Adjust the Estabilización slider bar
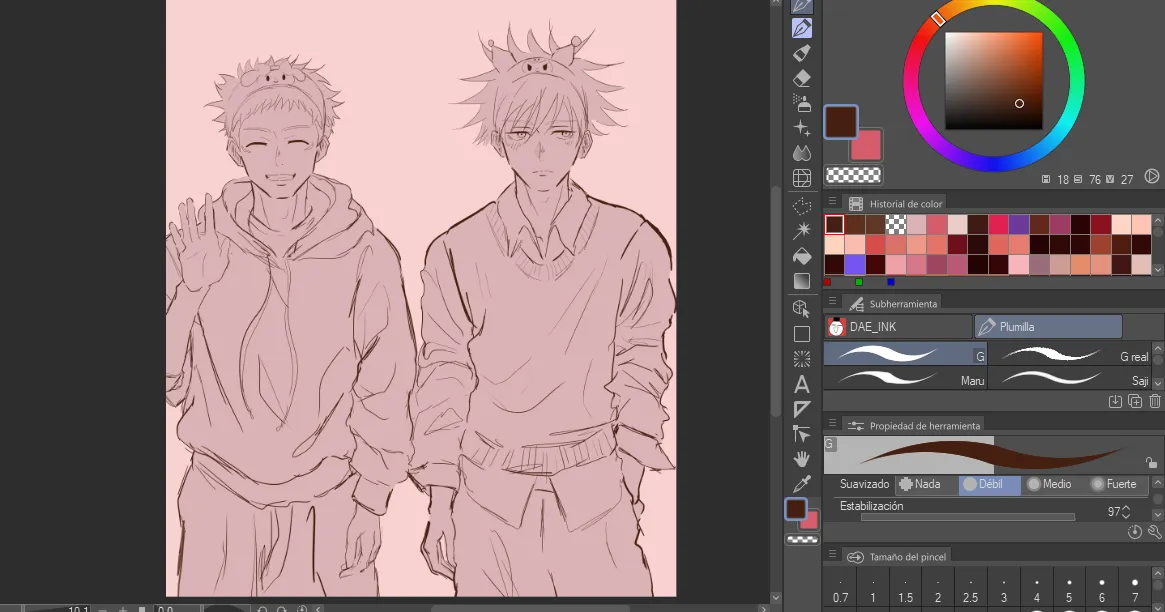1165x612 pixels. 967,517
